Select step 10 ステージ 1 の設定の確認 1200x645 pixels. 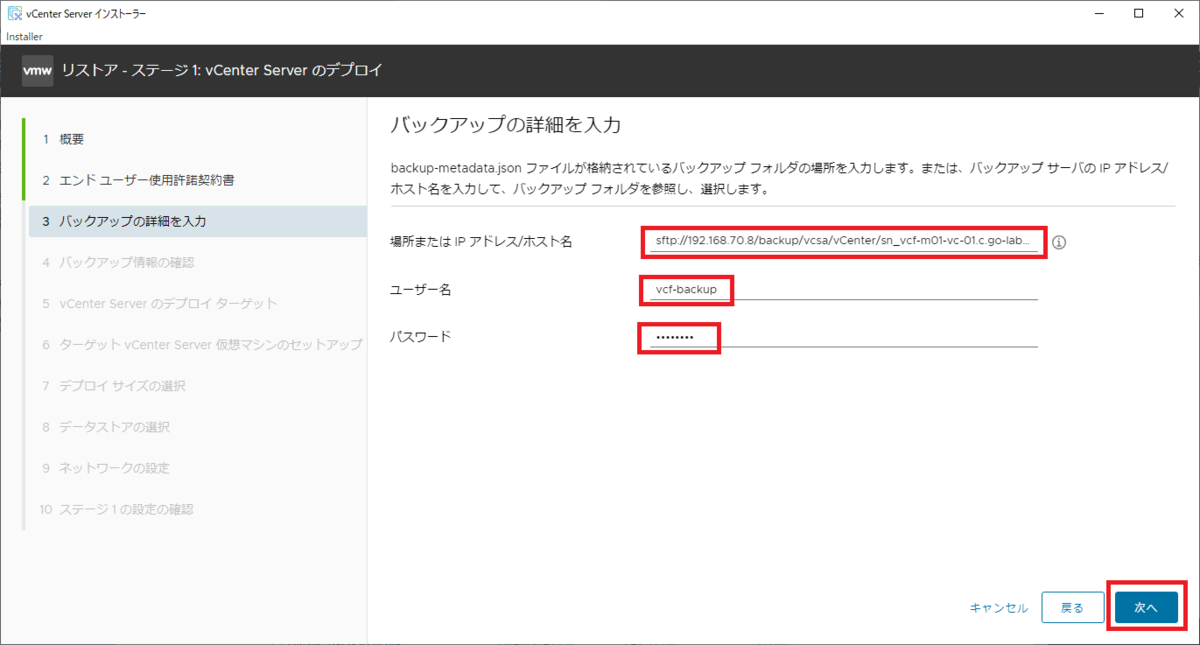point(198,509)
